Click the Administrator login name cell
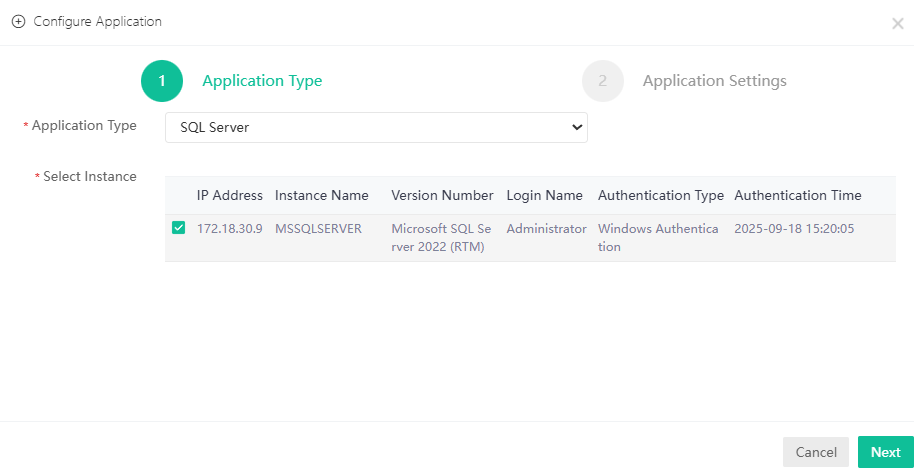This screenshot has width=914, height=472. click(547, 229)
